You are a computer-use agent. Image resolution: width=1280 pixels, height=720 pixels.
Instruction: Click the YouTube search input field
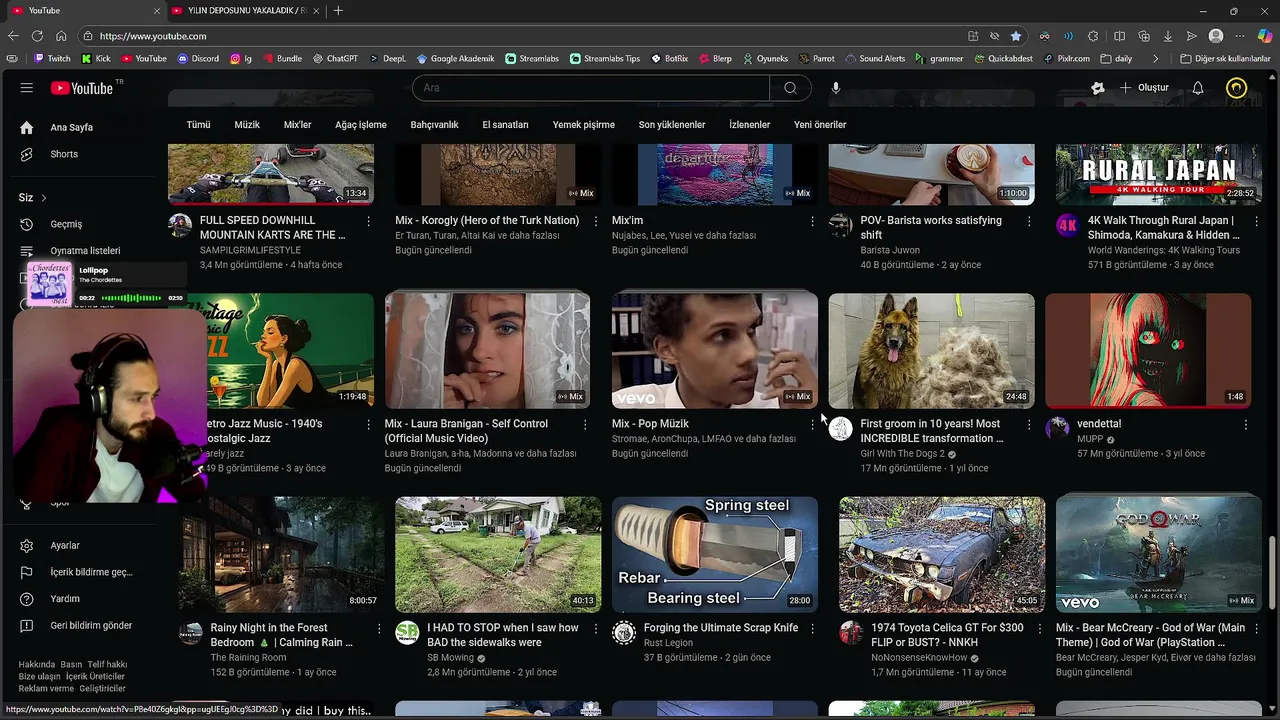(590, 88)
